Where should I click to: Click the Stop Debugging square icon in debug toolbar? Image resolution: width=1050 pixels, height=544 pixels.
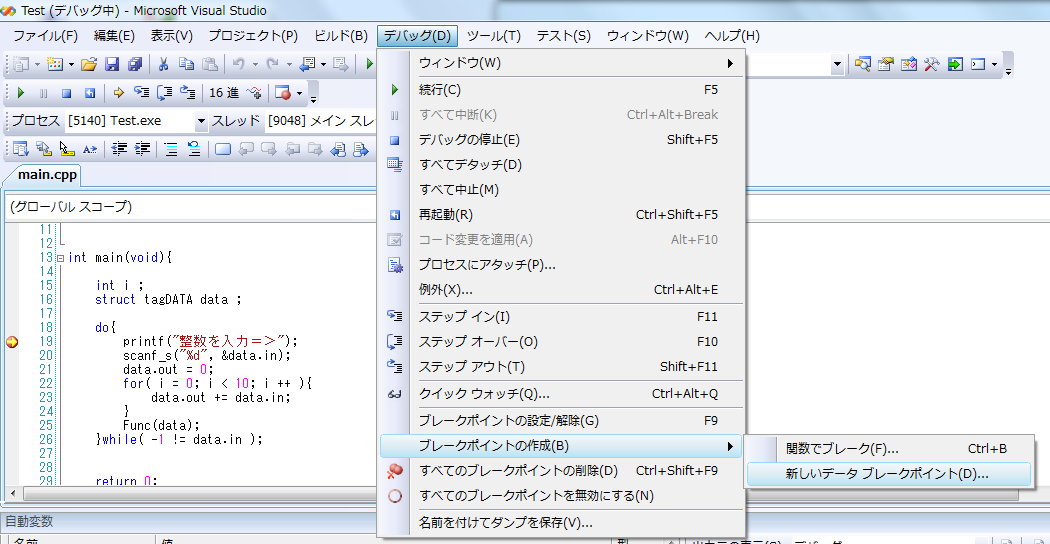(66, 93)
